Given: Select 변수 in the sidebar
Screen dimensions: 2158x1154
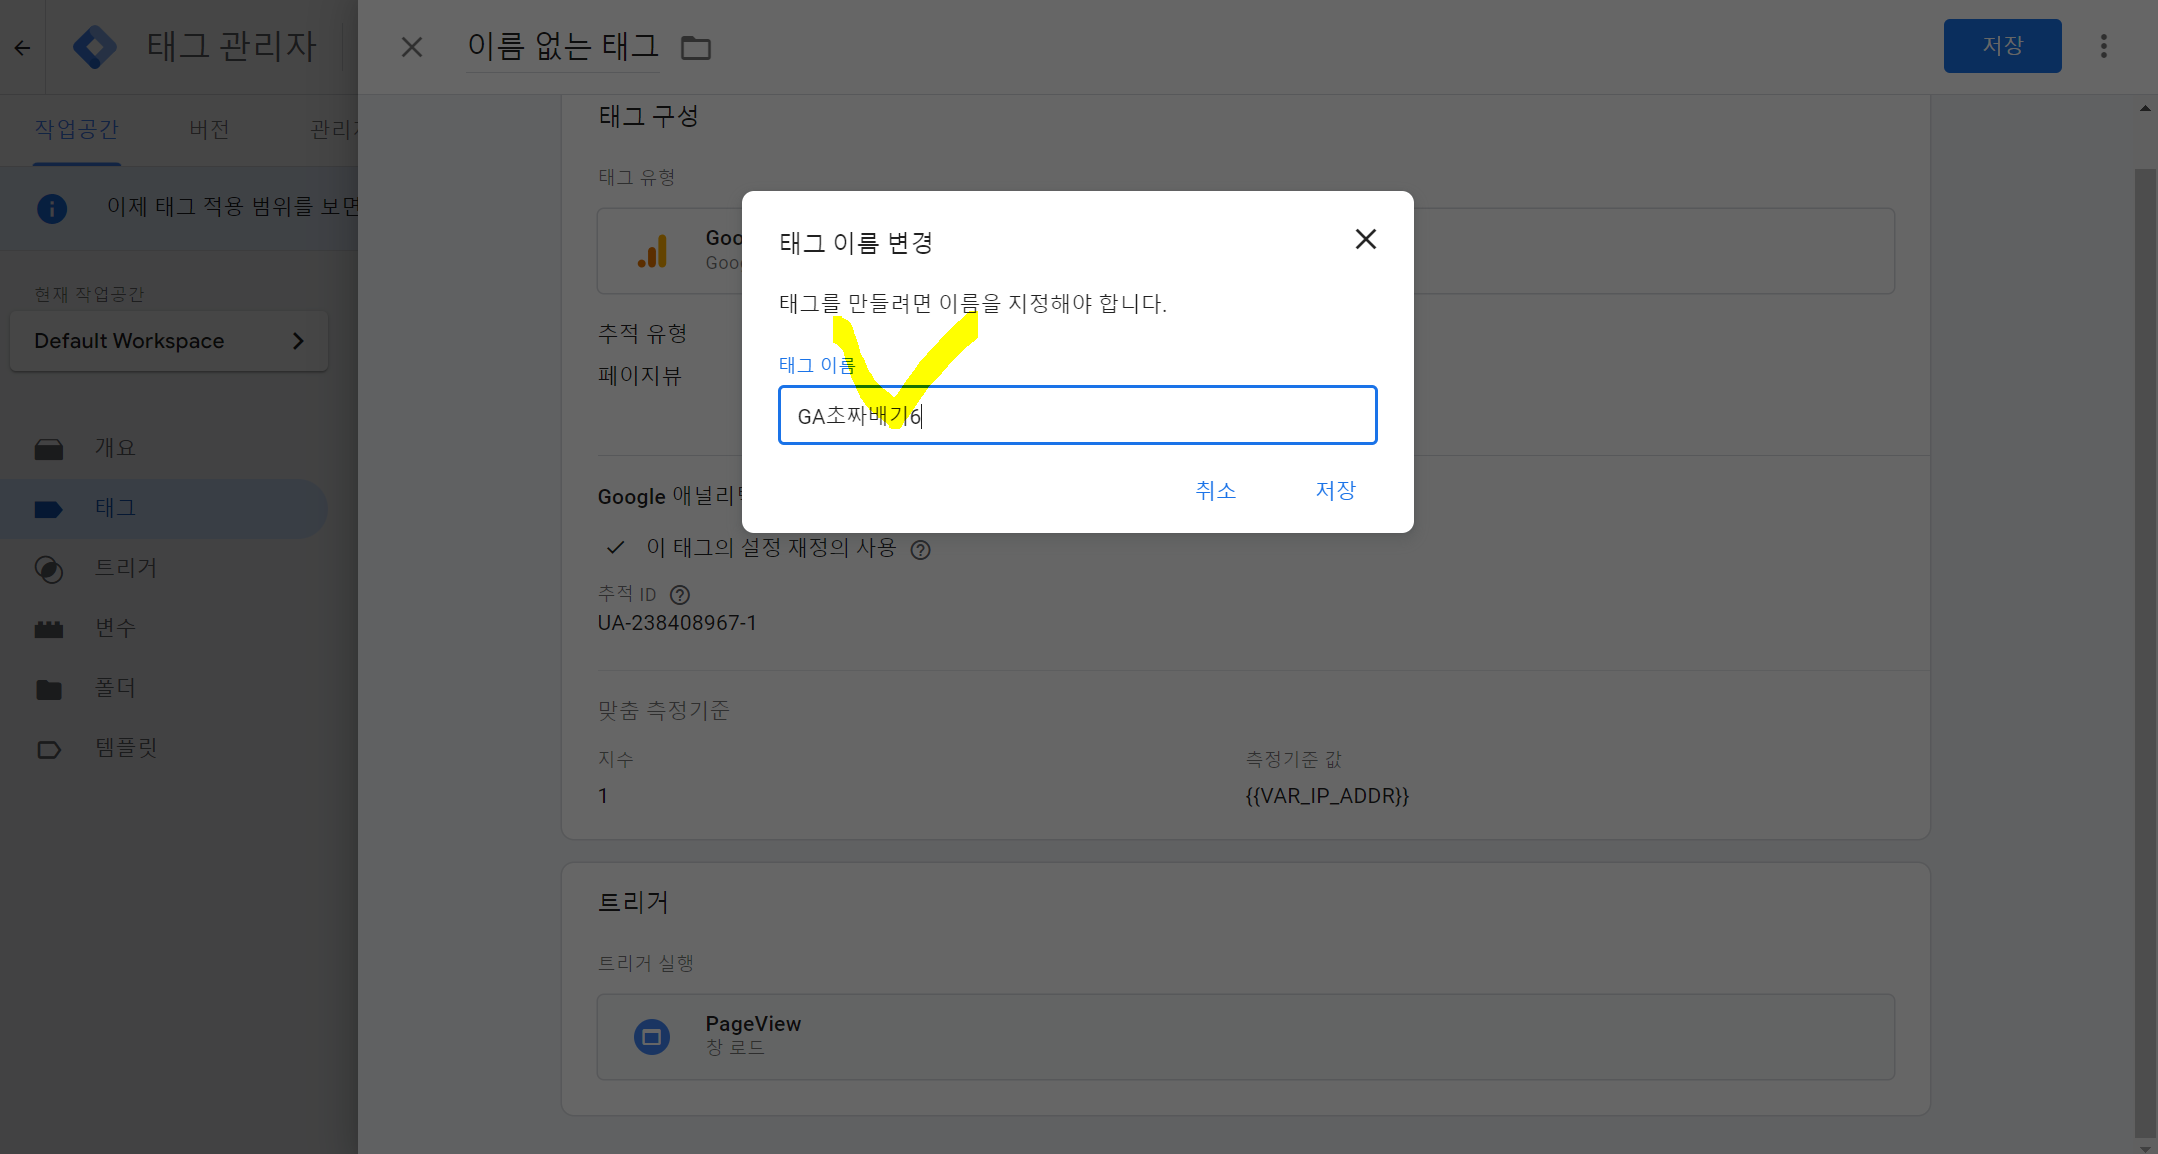Looking at the screenshot, I should click(114, 628).
